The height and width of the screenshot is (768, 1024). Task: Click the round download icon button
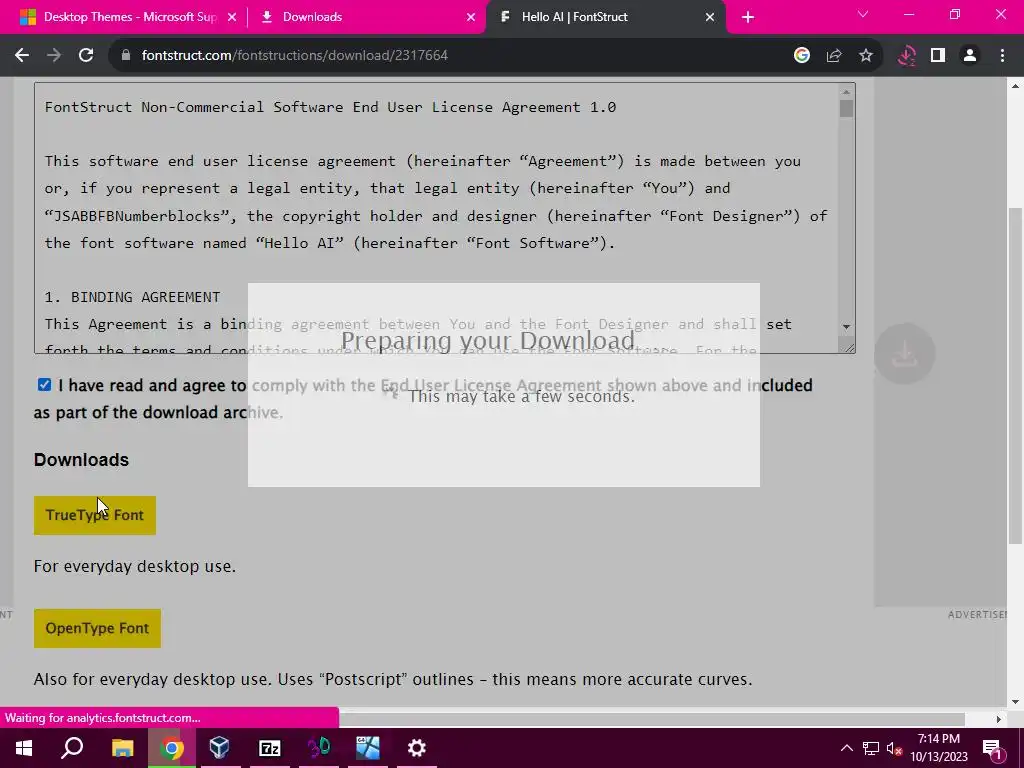pos(904,353)
